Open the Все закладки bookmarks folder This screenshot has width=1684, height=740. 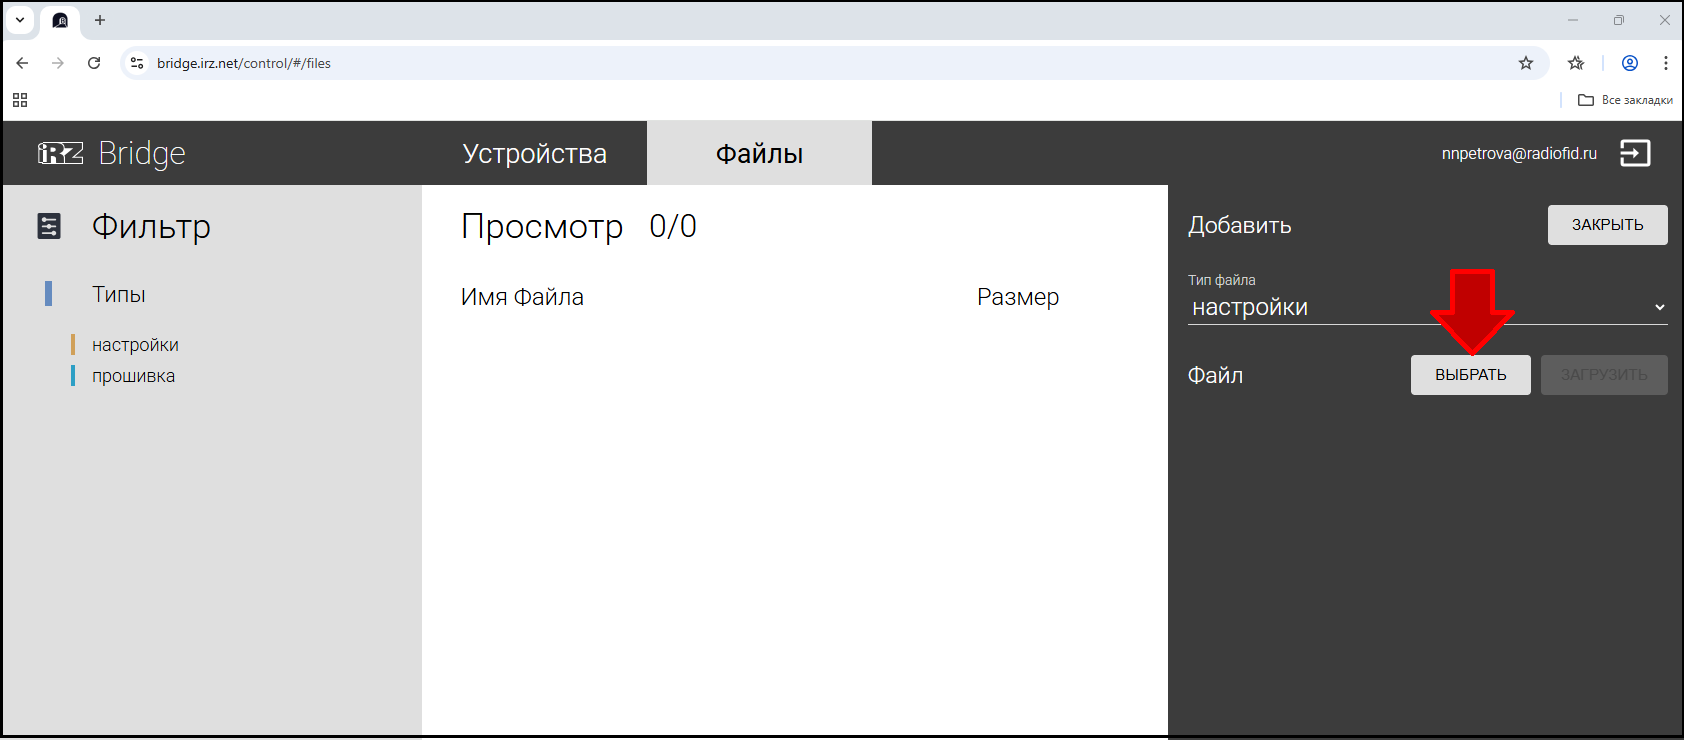1625,100
